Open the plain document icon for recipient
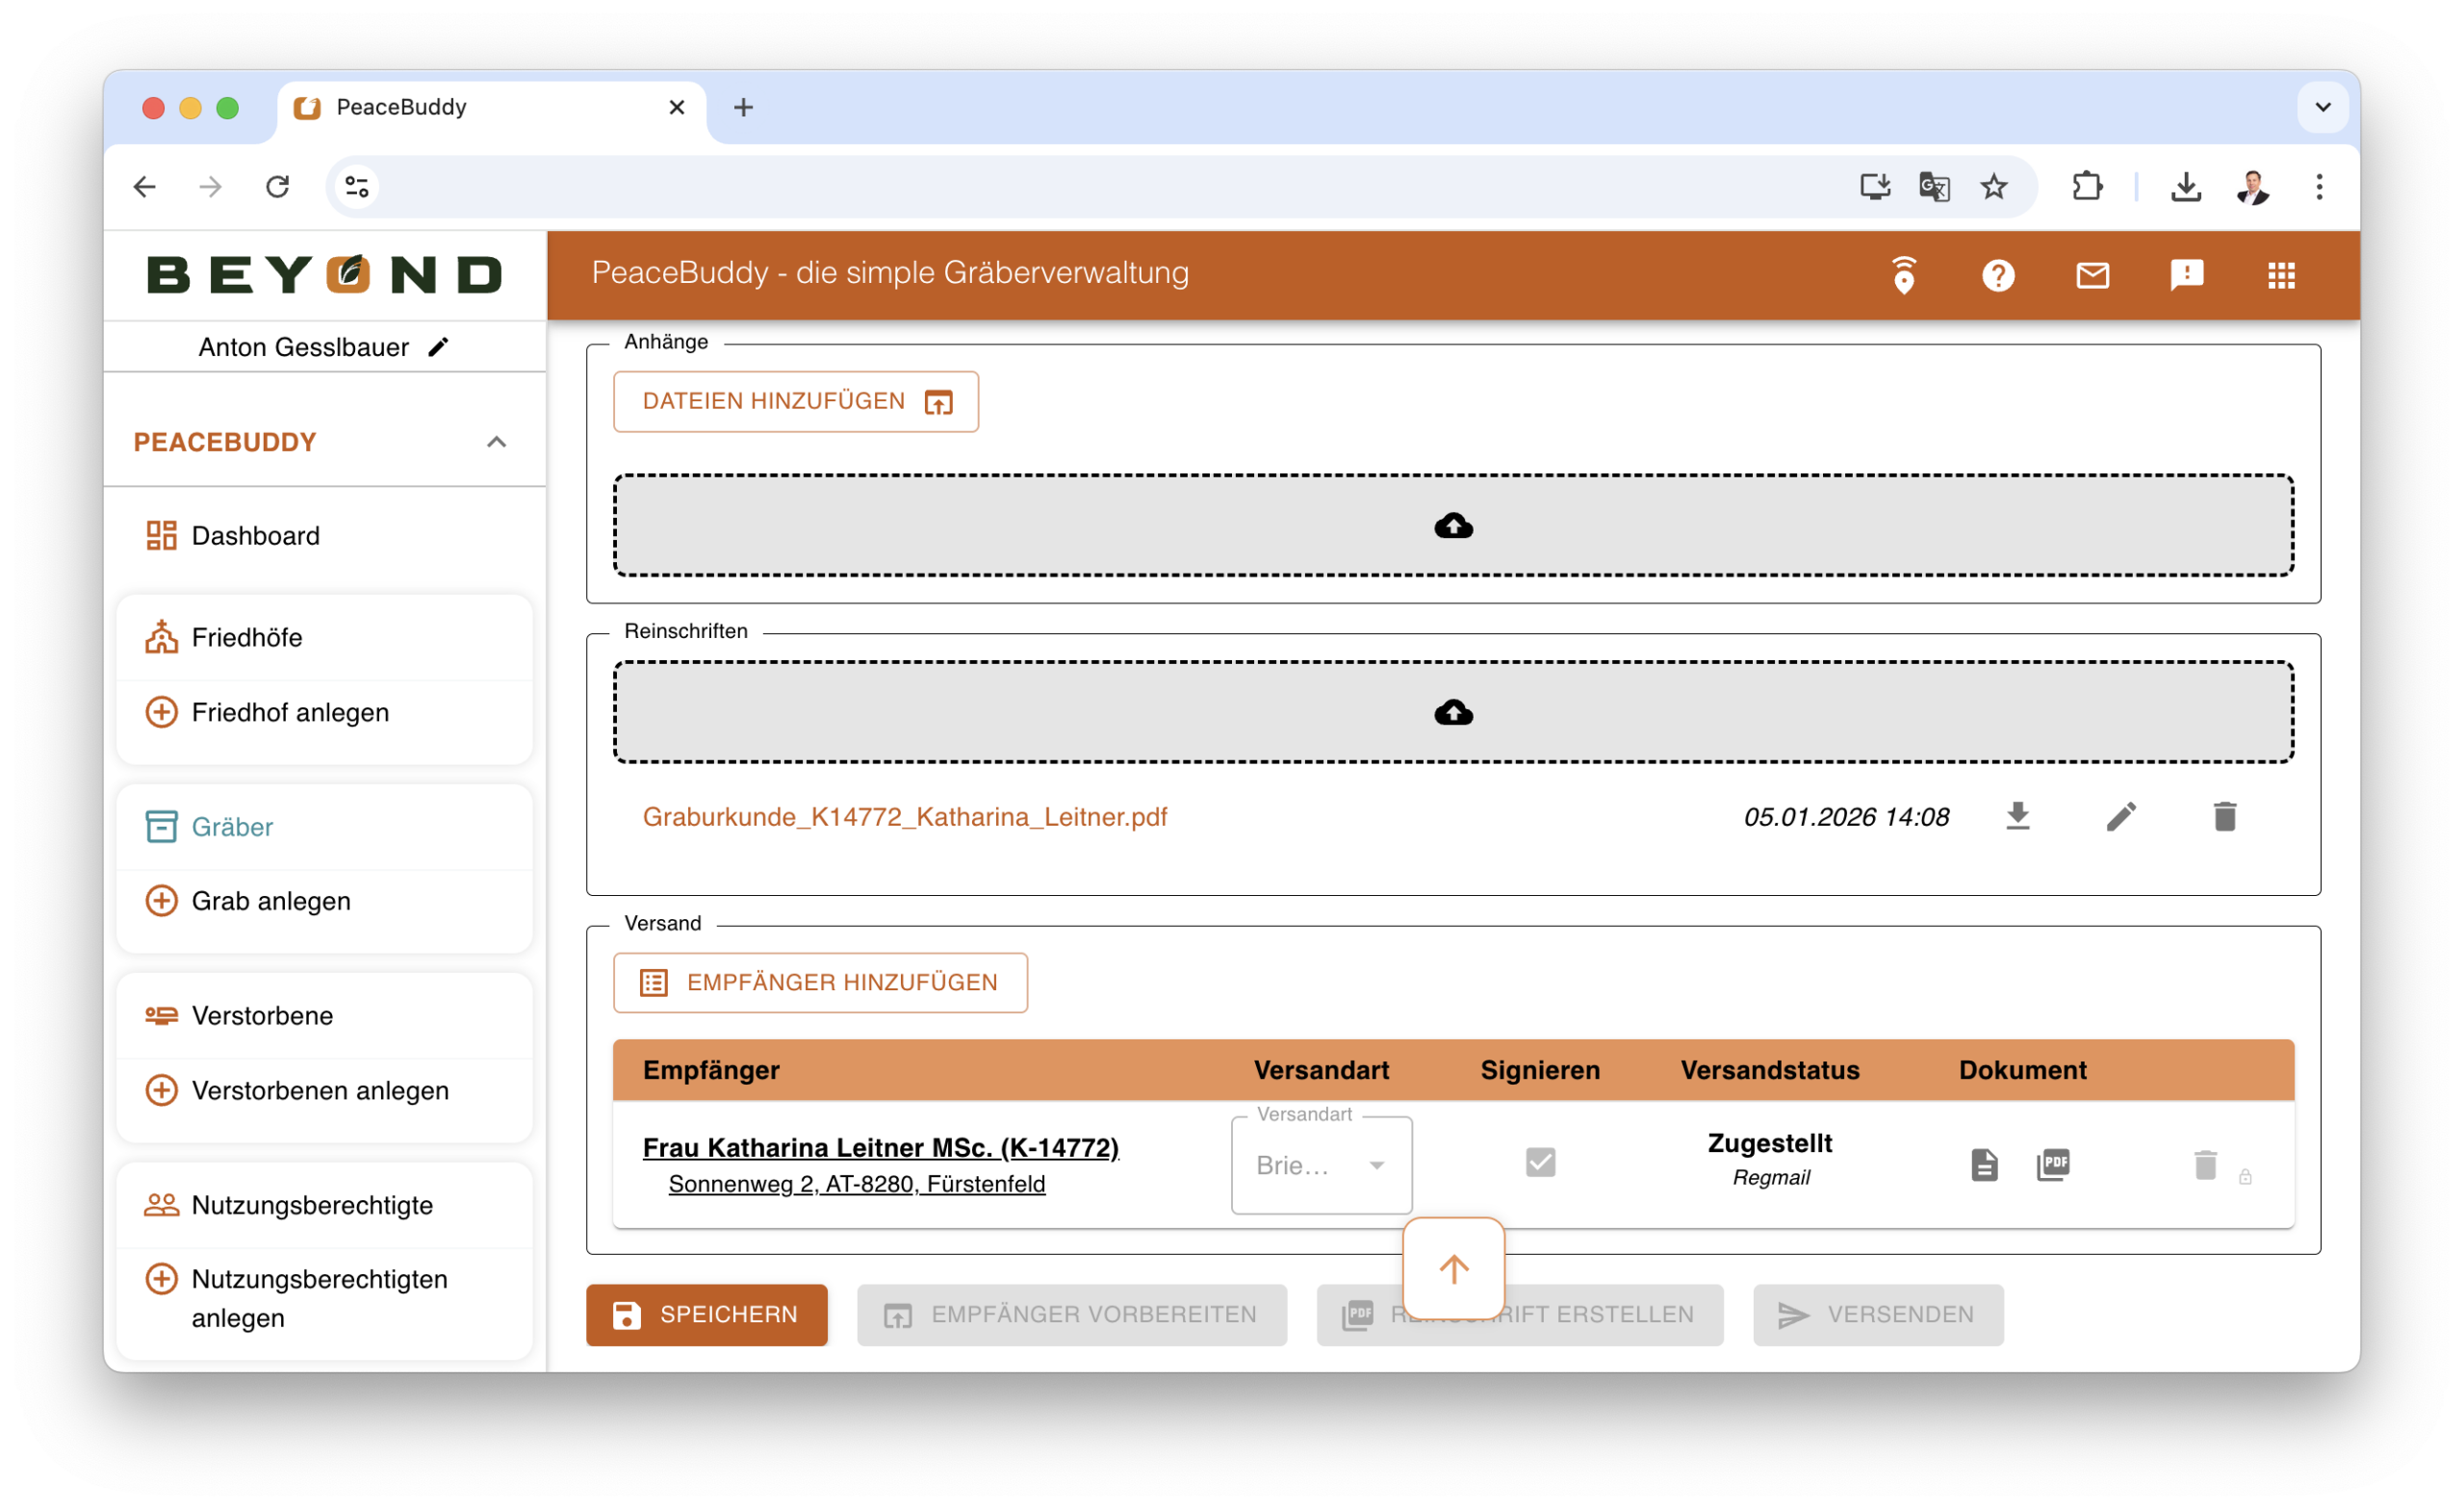This screenshot has width=2464, height=1509. pyautogui.click(x=1984, y=1164)
